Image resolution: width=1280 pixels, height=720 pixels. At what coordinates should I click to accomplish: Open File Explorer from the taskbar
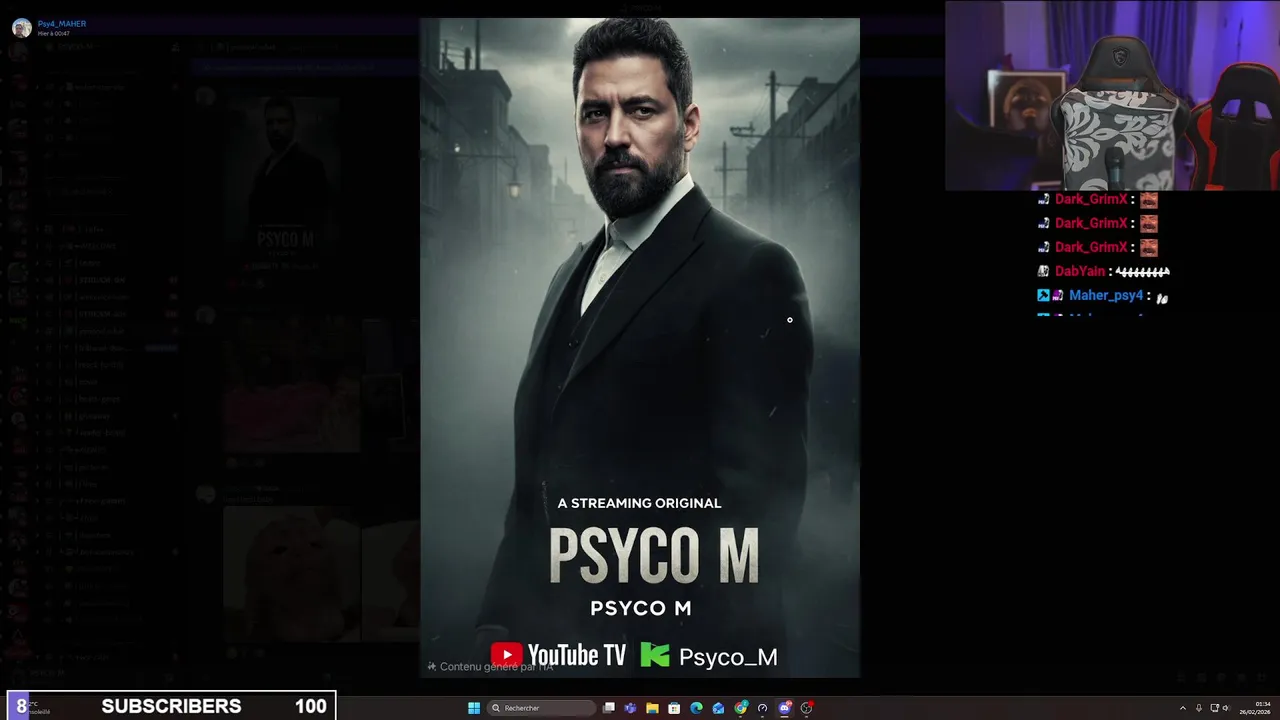[652, 708]
